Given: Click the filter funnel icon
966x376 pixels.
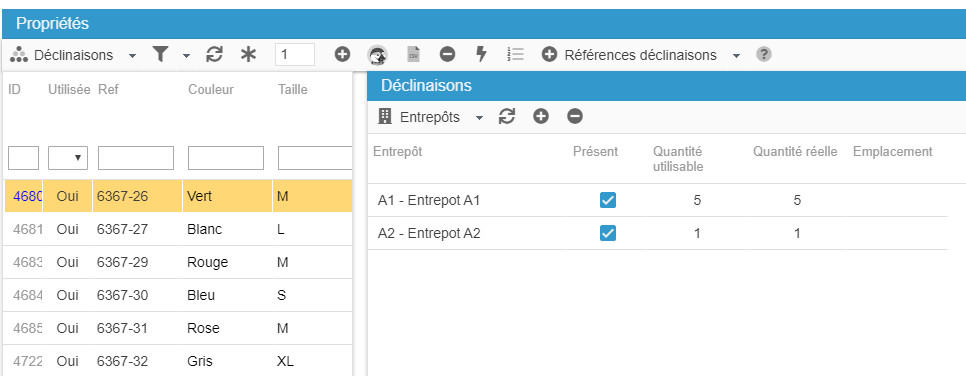Looking at the screenshot, I should coord(160,55).
